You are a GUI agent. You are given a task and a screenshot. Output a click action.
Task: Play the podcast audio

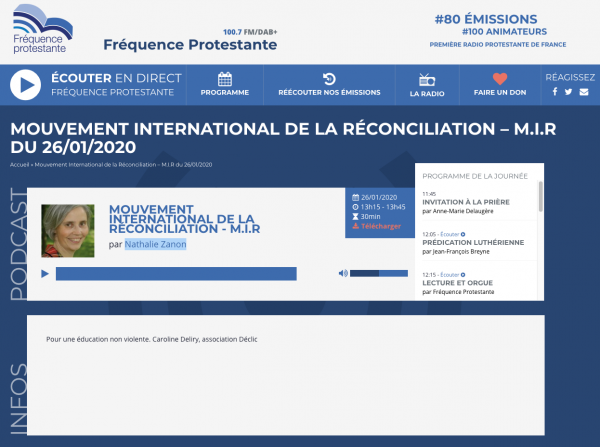point(45,274)
